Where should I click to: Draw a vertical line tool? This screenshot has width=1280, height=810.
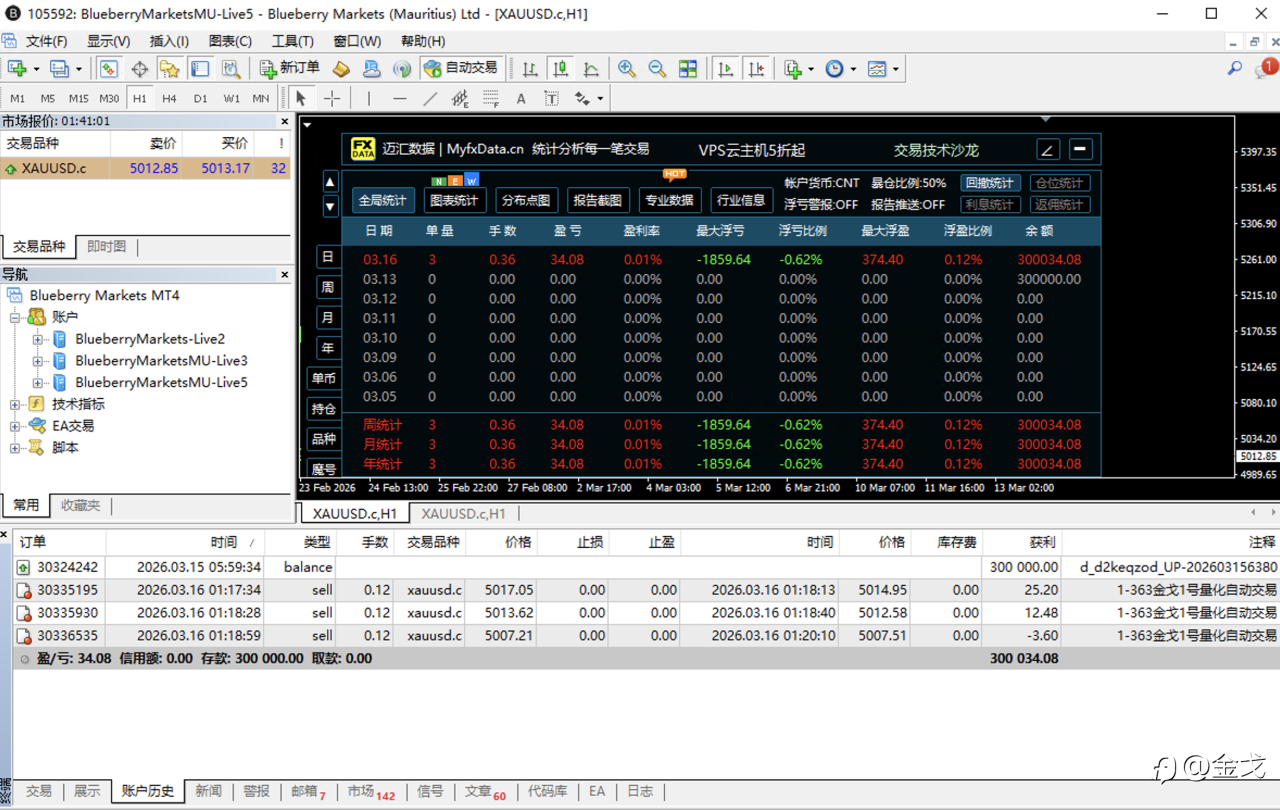point(369,98)
